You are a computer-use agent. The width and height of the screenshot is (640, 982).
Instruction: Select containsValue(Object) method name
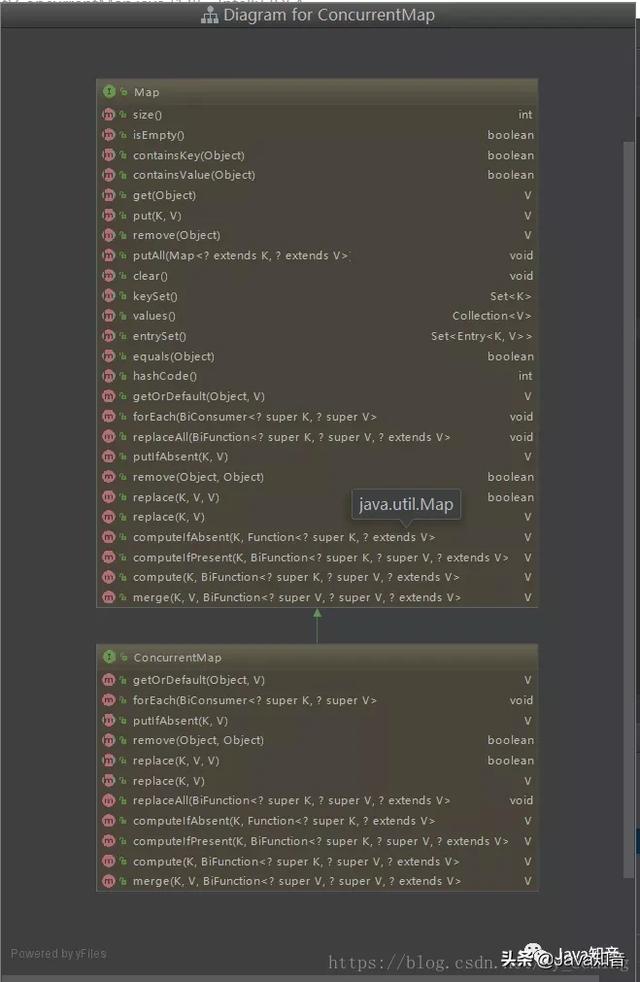pos(194,175)
